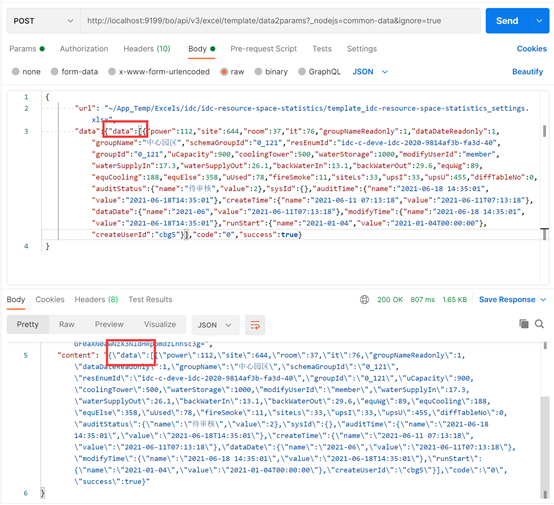Screen dimensions: 554x505
Task: Open the Cookies link
Action: pos(531,49)
